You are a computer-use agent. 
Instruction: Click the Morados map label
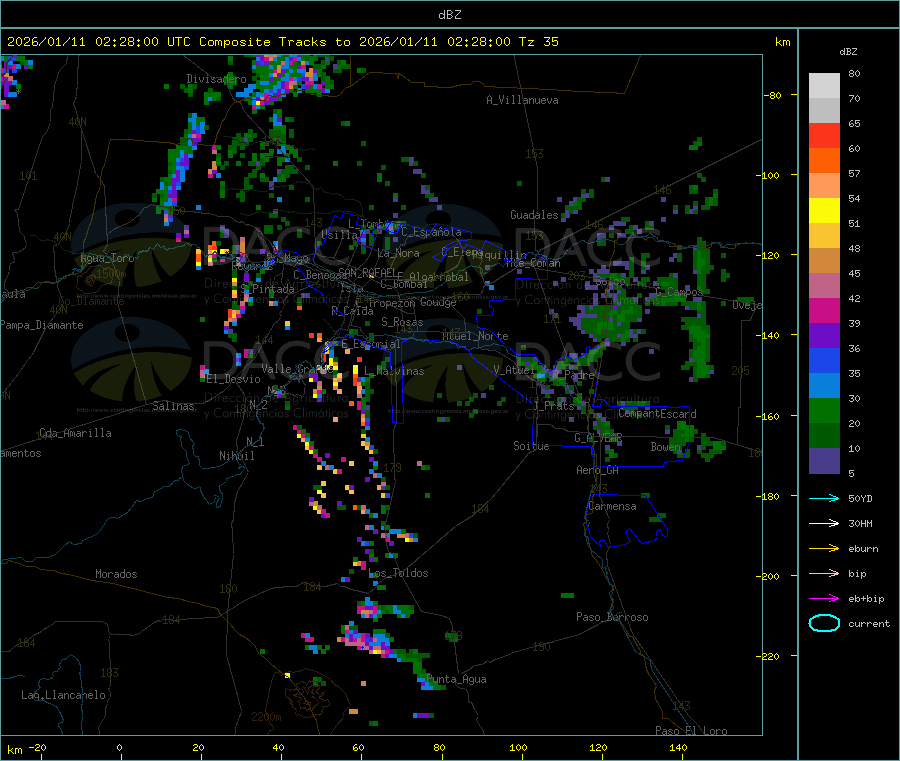116,574
